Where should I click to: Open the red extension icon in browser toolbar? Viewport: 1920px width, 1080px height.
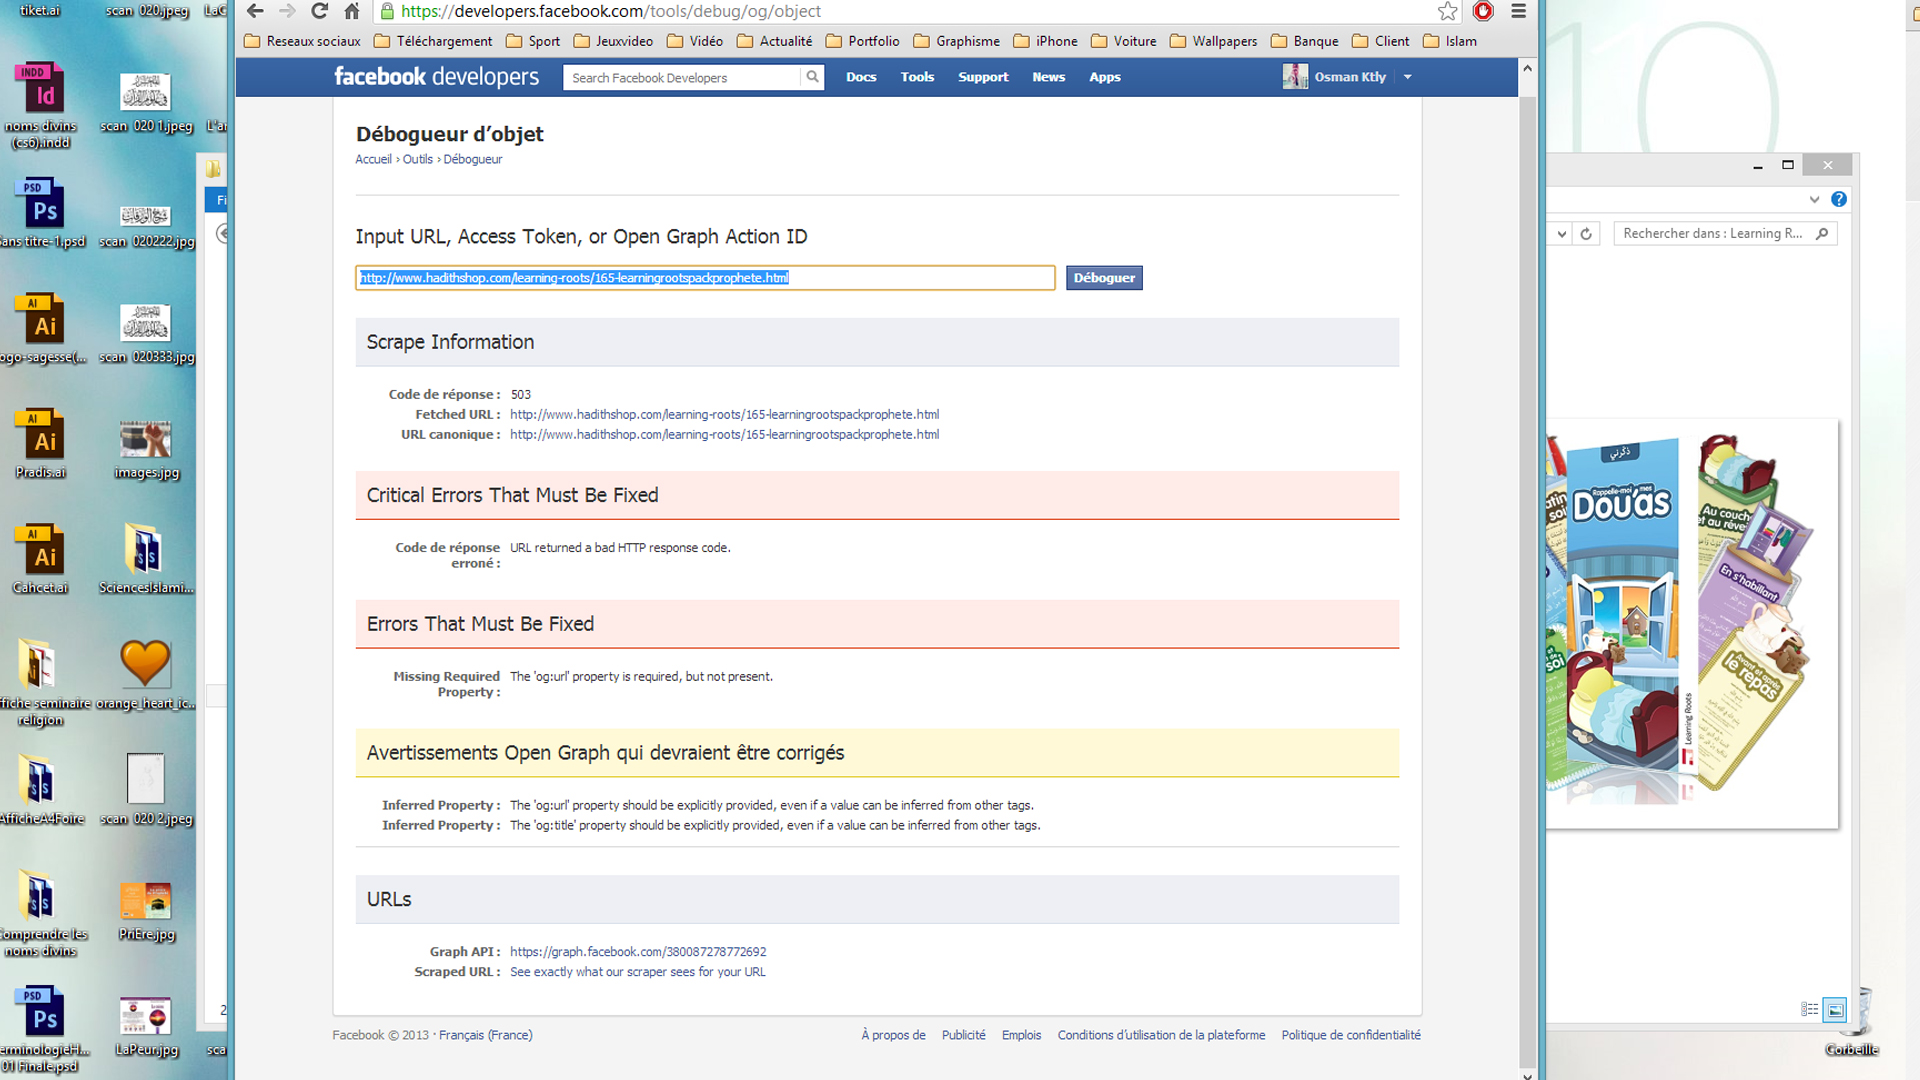(1483, 11)
